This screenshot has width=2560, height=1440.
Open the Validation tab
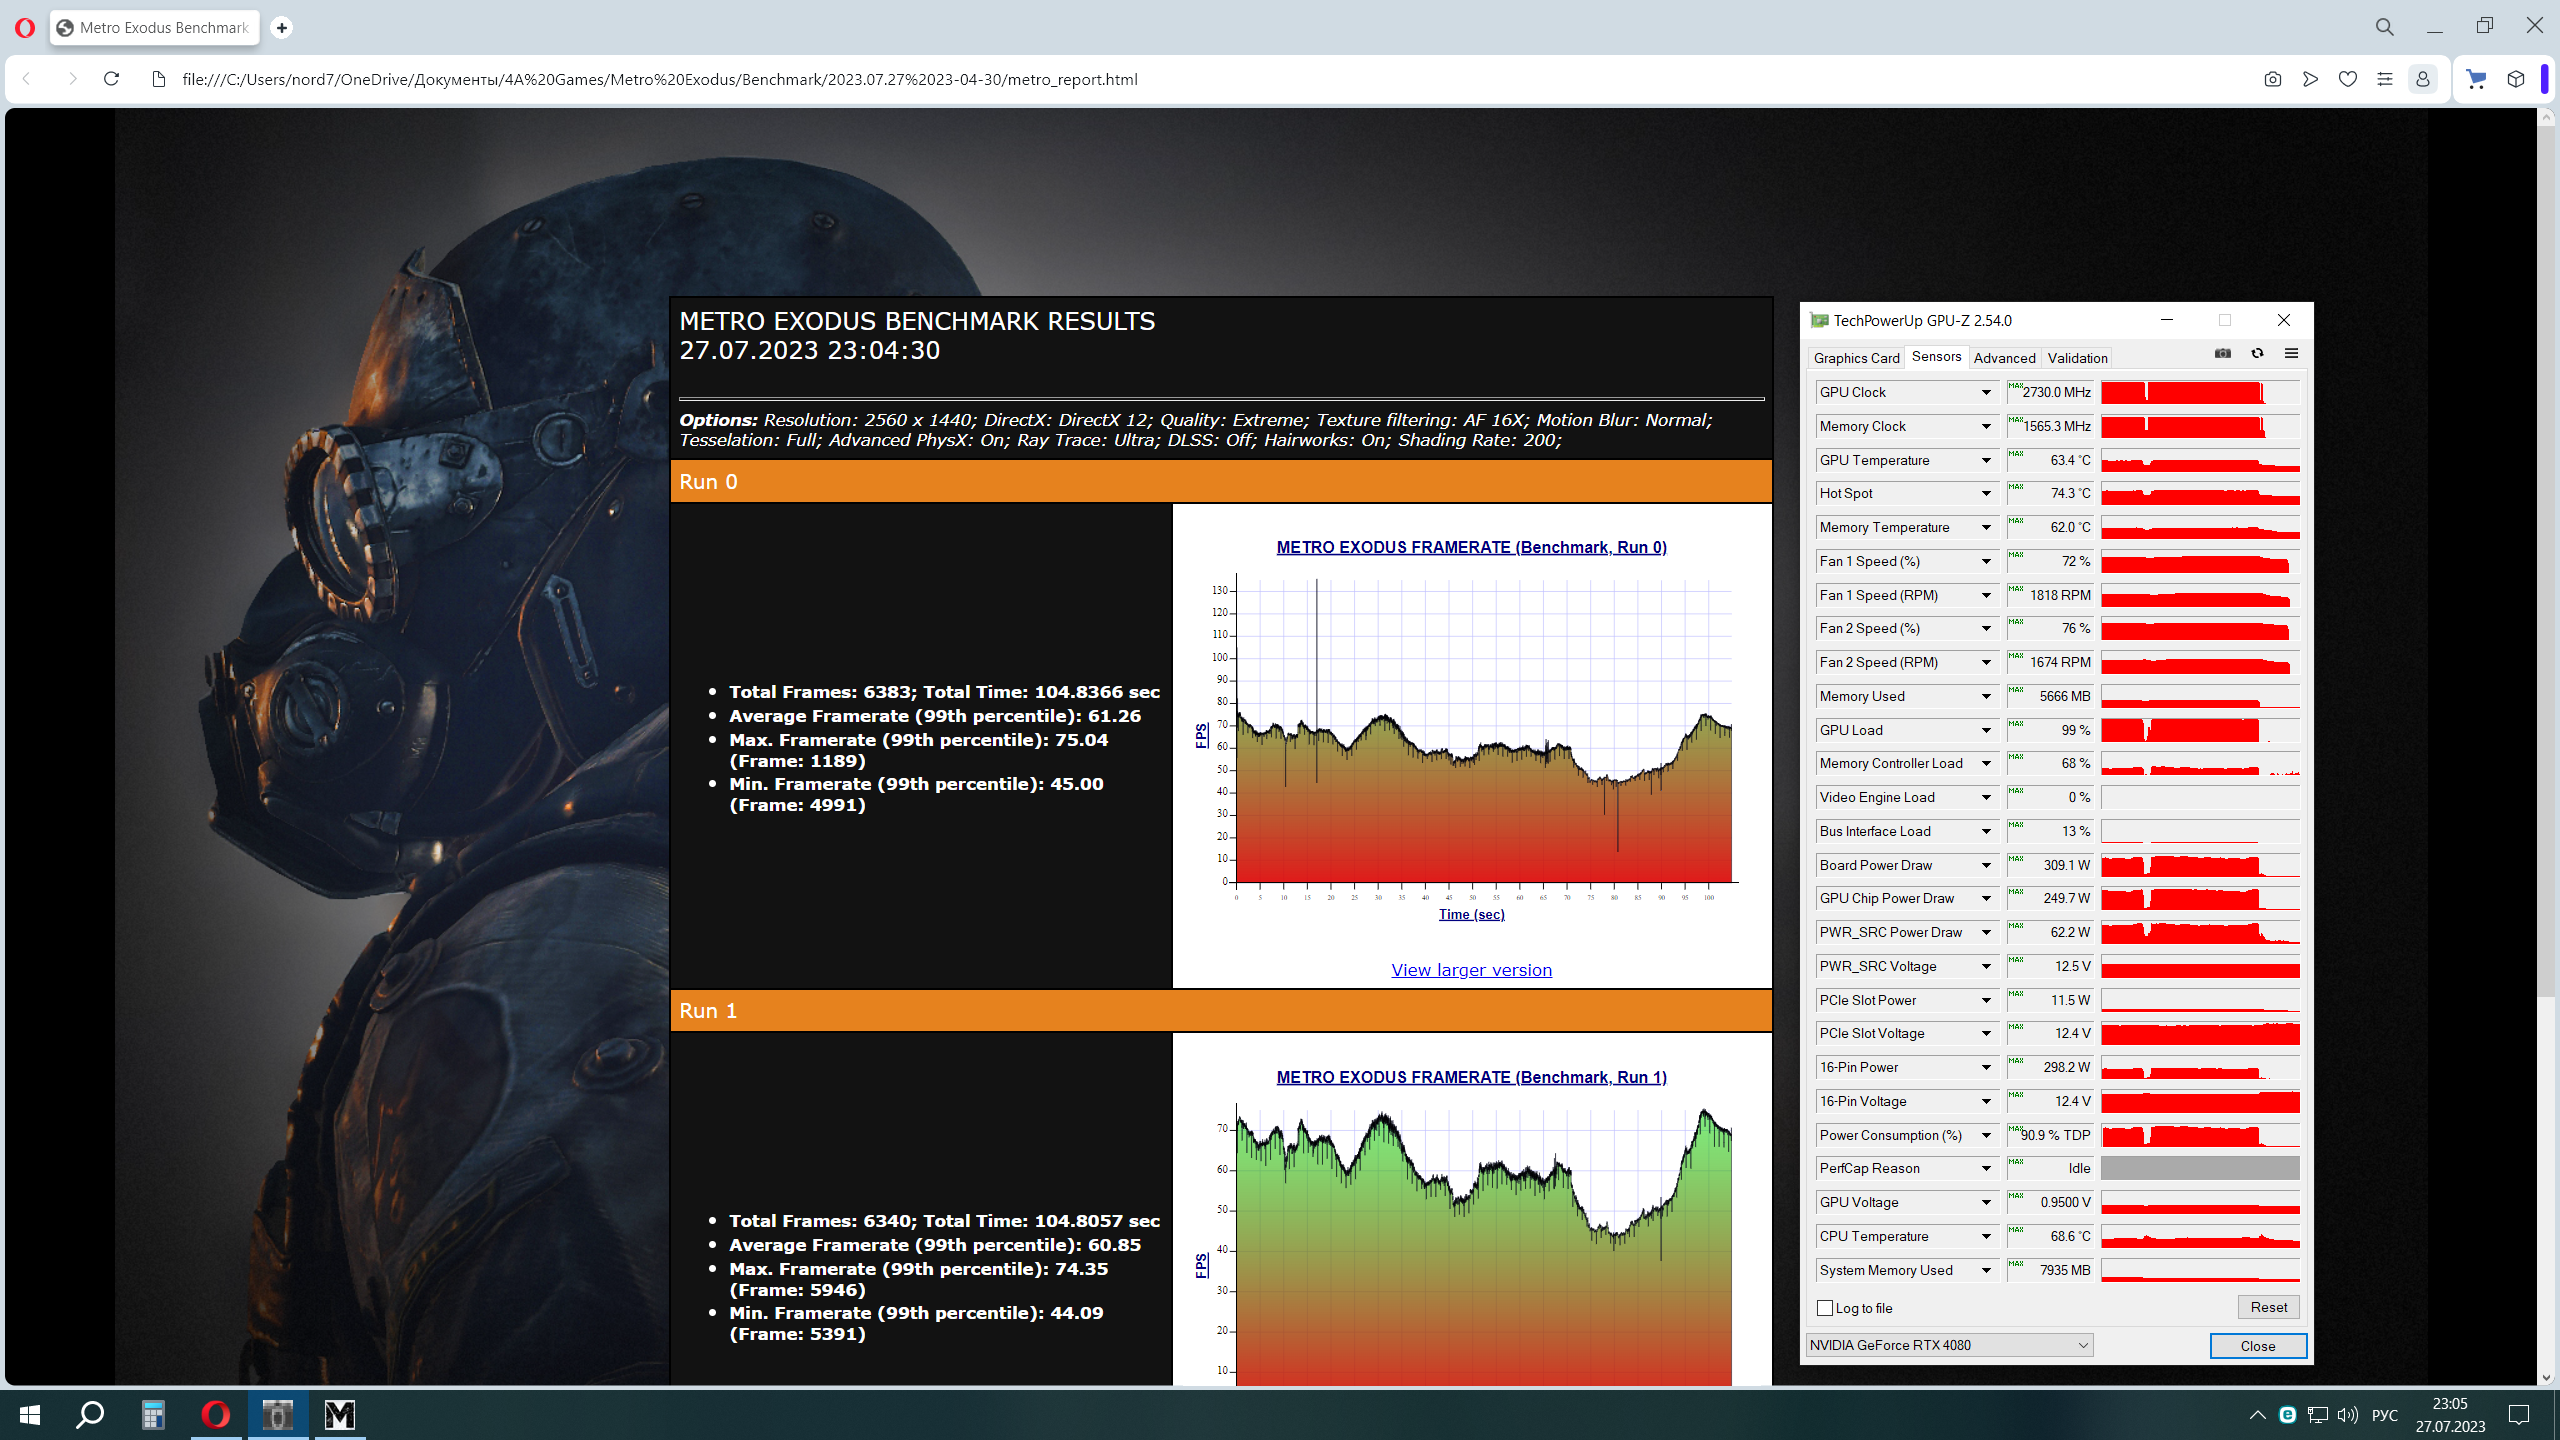[x=2077, y=358]
